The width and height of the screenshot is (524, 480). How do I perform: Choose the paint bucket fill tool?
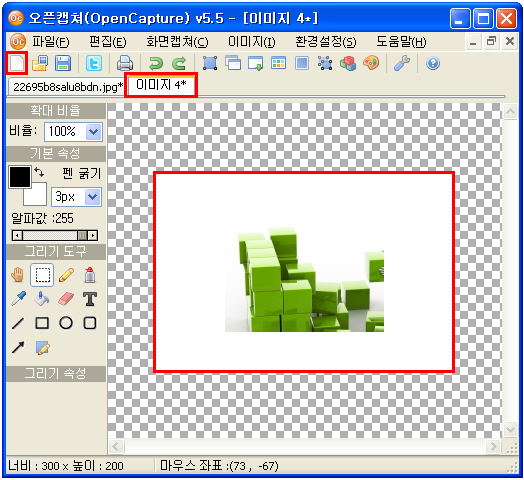point(42,299)
